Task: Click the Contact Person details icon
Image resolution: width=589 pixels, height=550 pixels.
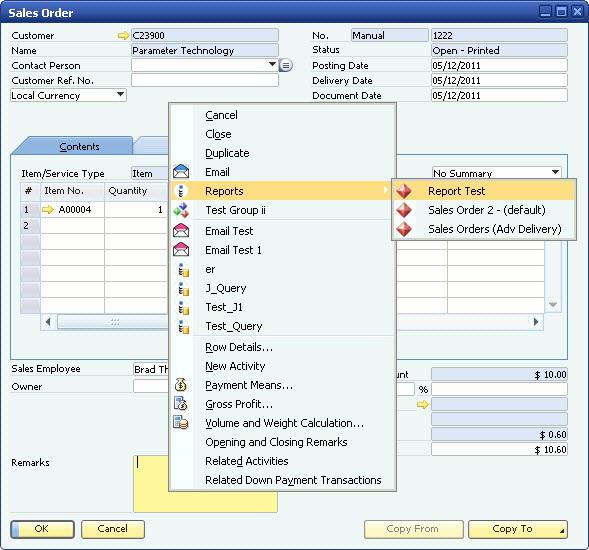Action: coord(286,66)
